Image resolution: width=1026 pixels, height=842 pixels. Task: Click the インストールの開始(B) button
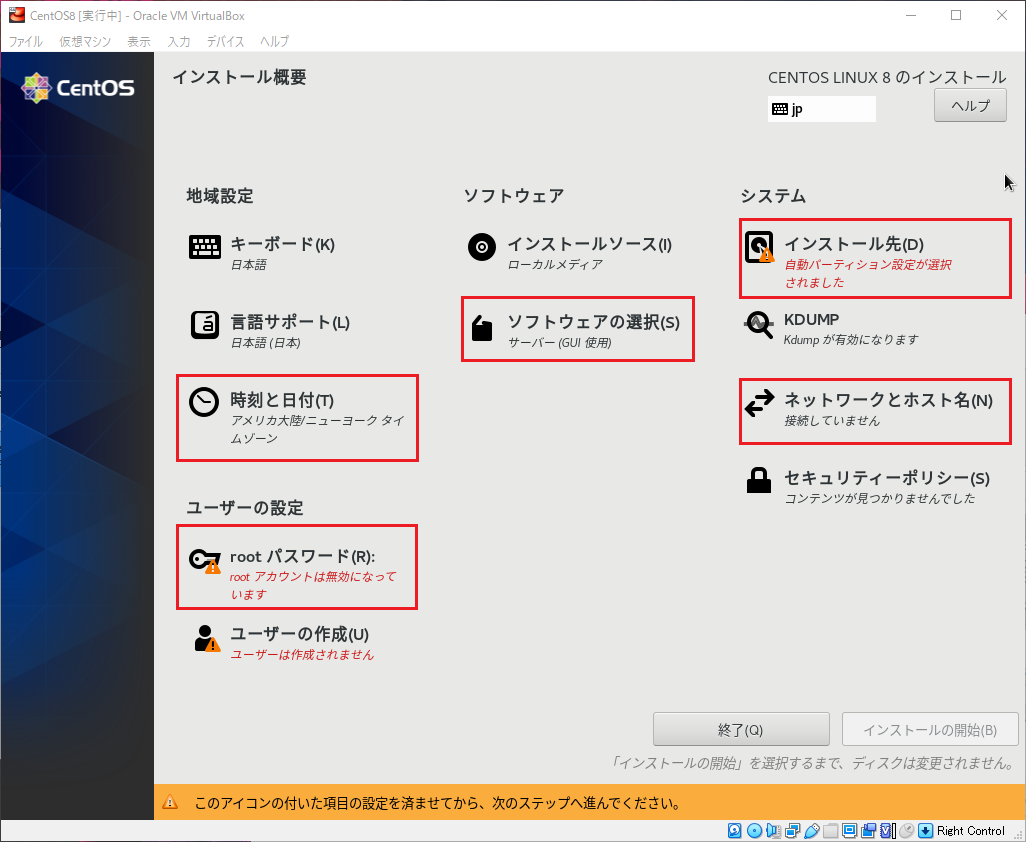(x=930, y=729)
